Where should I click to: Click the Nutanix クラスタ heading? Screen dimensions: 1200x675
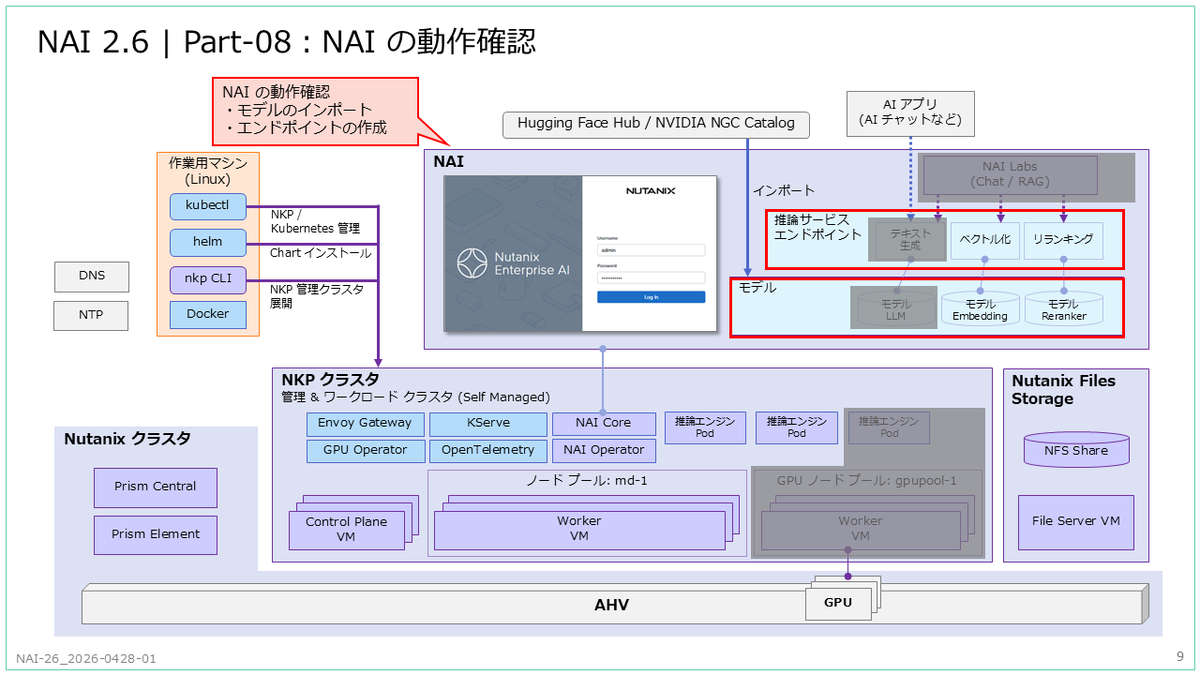coord(127,439)
